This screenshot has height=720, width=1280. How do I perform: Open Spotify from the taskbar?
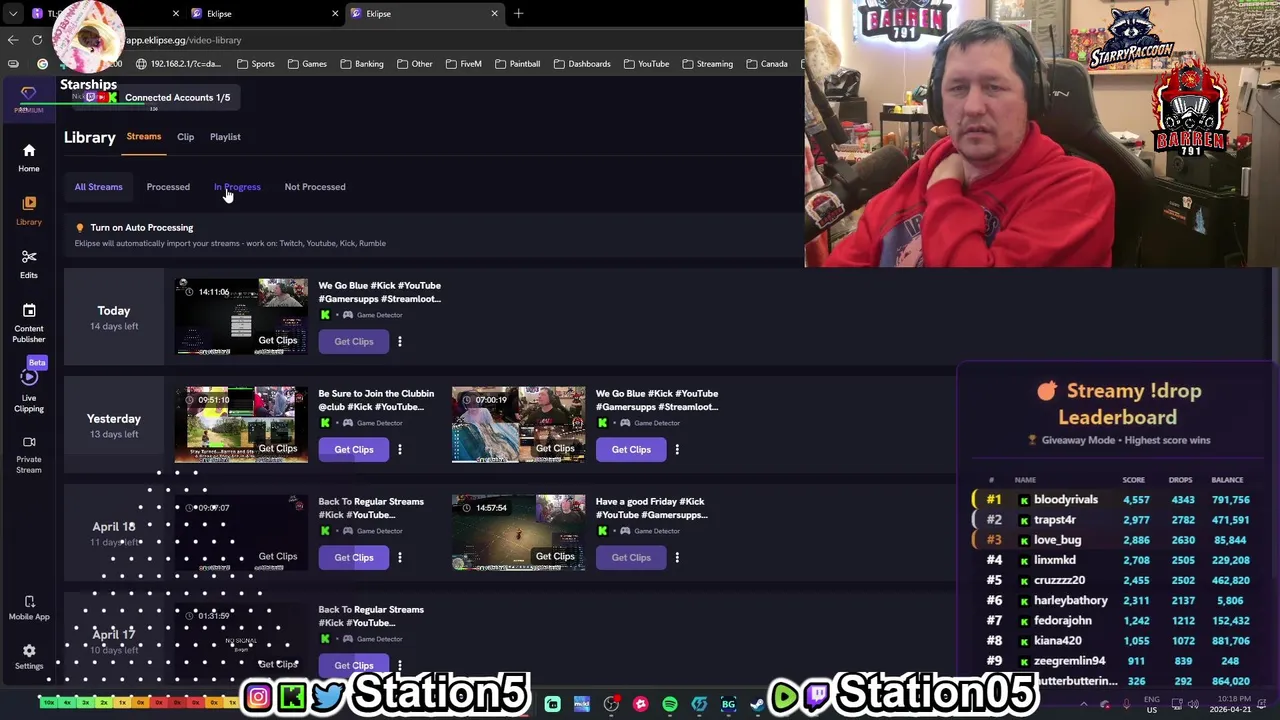coord(670,704)
